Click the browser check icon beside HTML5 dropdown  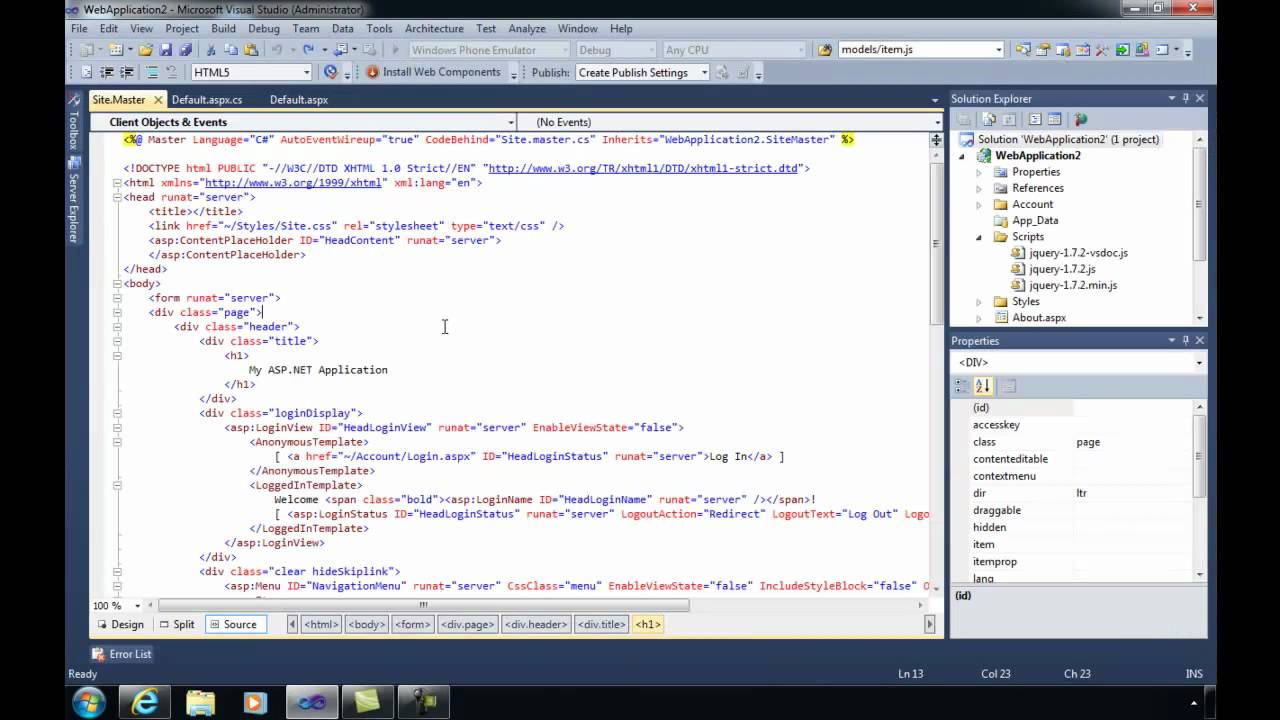[331, 72]
